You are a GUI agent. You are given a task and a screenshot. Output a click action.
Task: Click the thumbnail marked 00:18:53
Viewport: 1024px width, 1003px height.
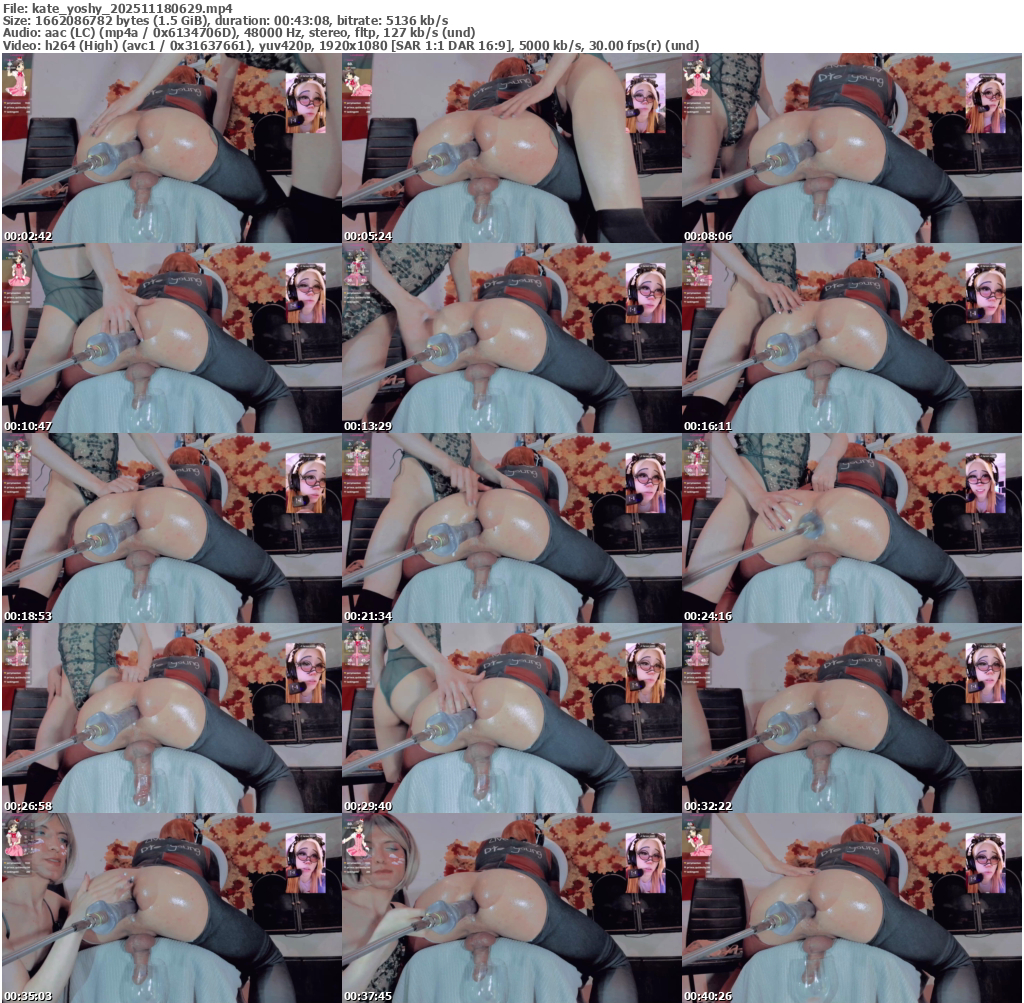[171, 528]
